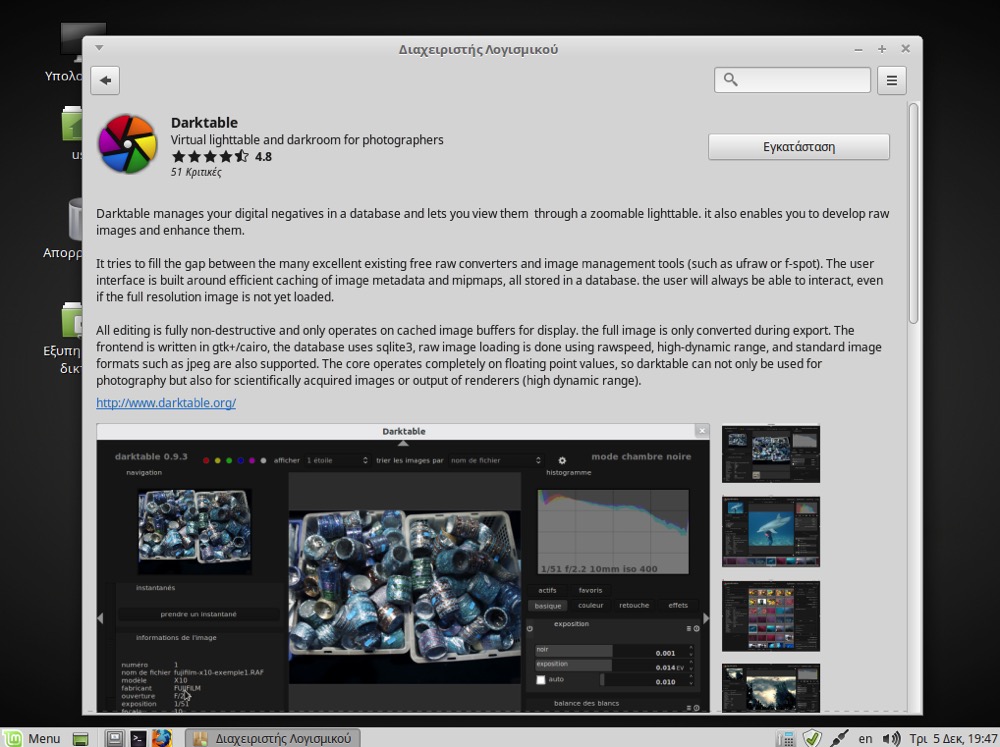The height and width of the screenshot is (747, 1000).
Task: Install Darktable with the Εγκατάσταση button
Action: pos(798,147)
